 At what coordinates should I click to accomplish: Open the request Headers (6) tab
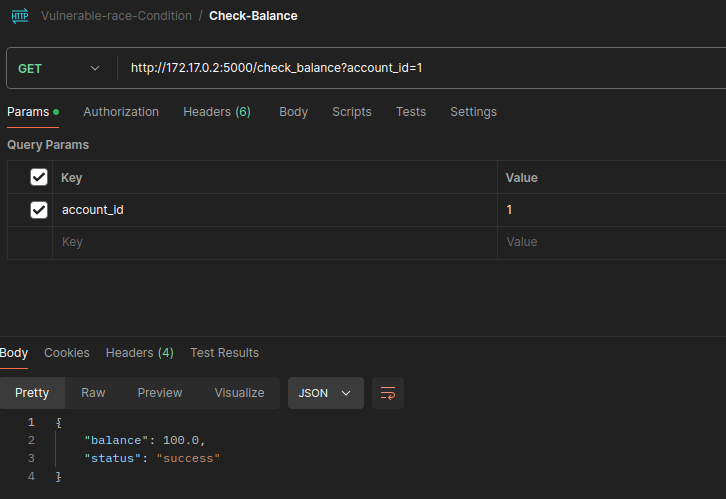coord(217,112)
